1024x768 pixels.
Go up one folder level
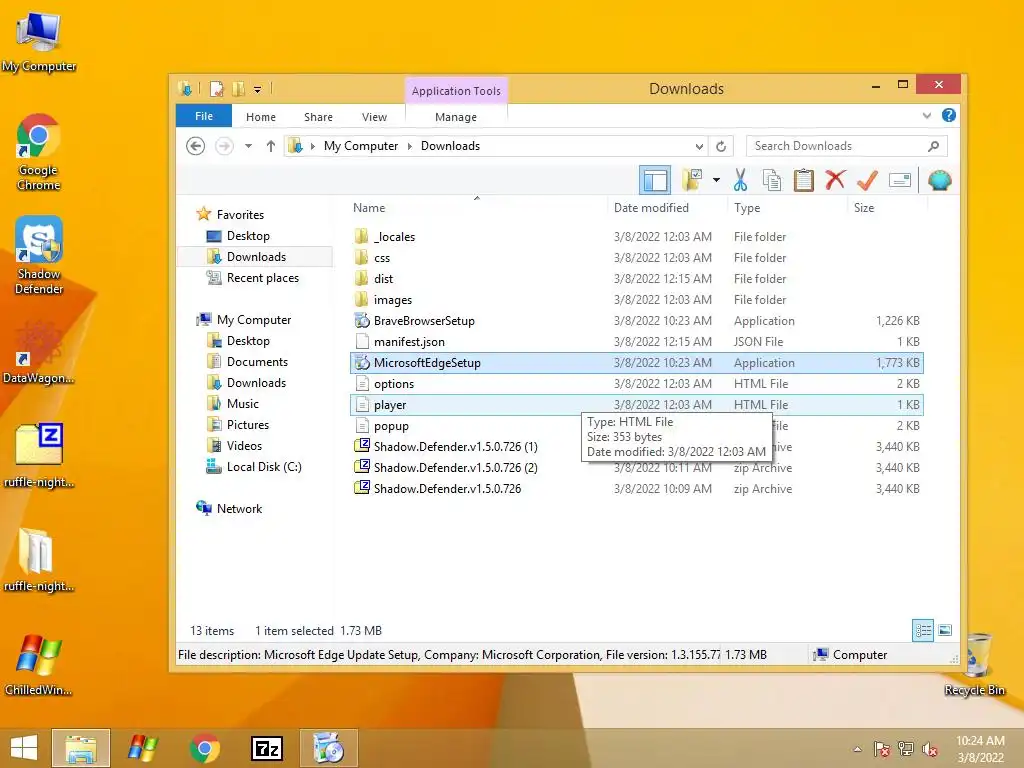270,146
